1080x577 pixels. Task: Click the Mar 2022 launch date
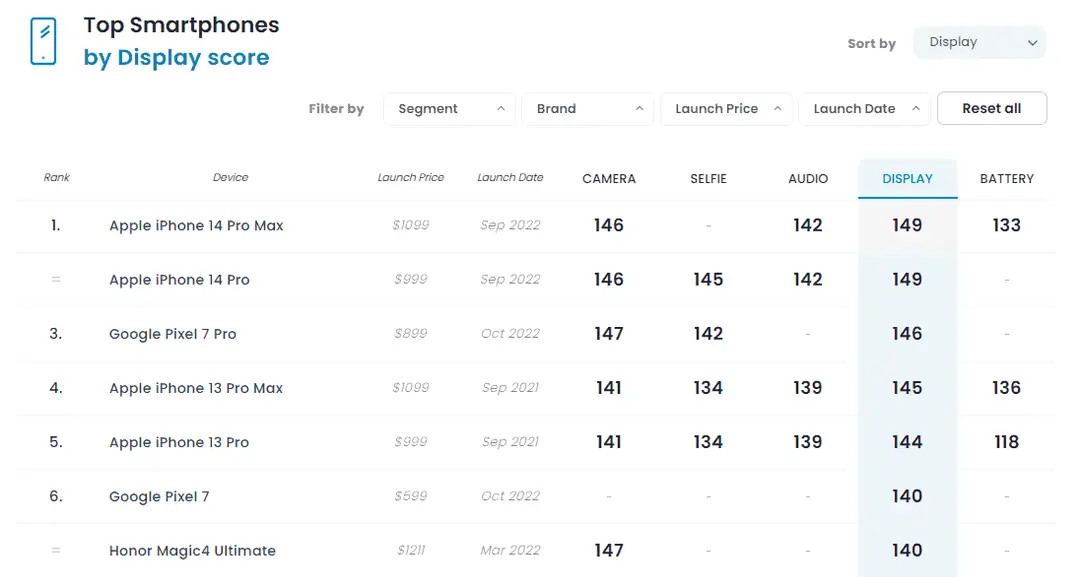(510, 550)
